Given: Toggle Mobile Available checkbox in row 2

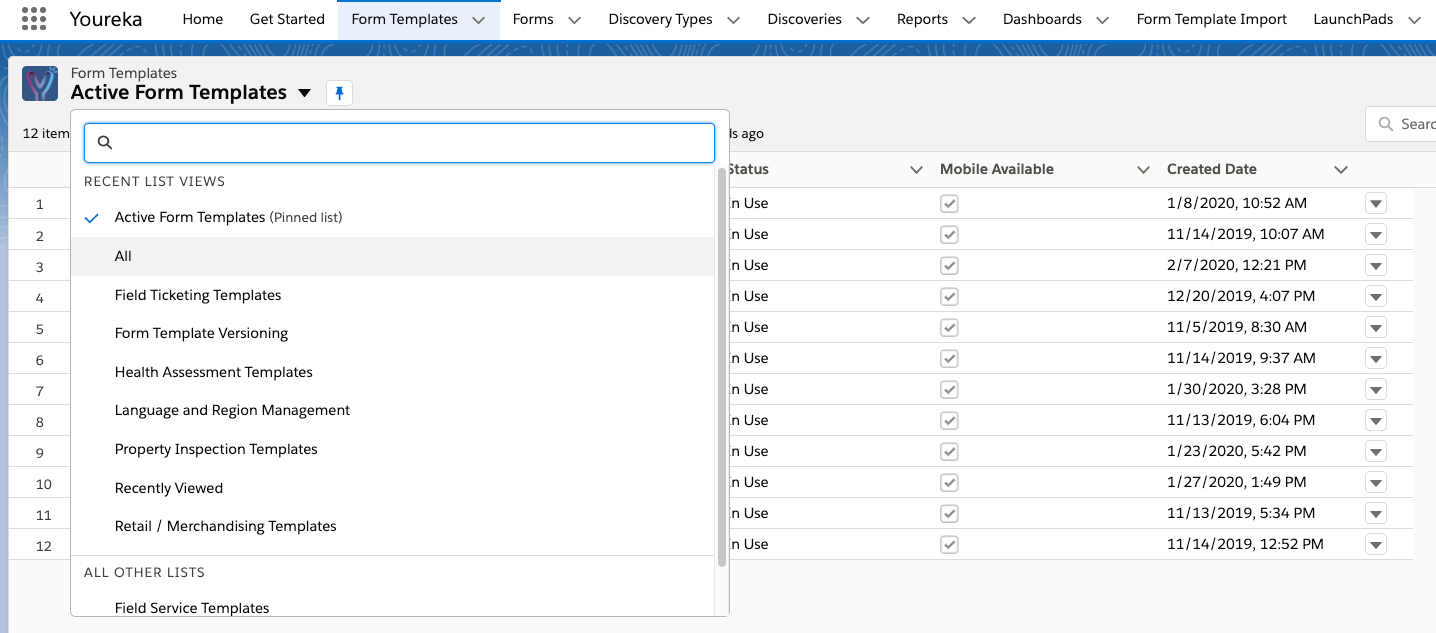Looking at the screenshot, I should pos(949,234).
